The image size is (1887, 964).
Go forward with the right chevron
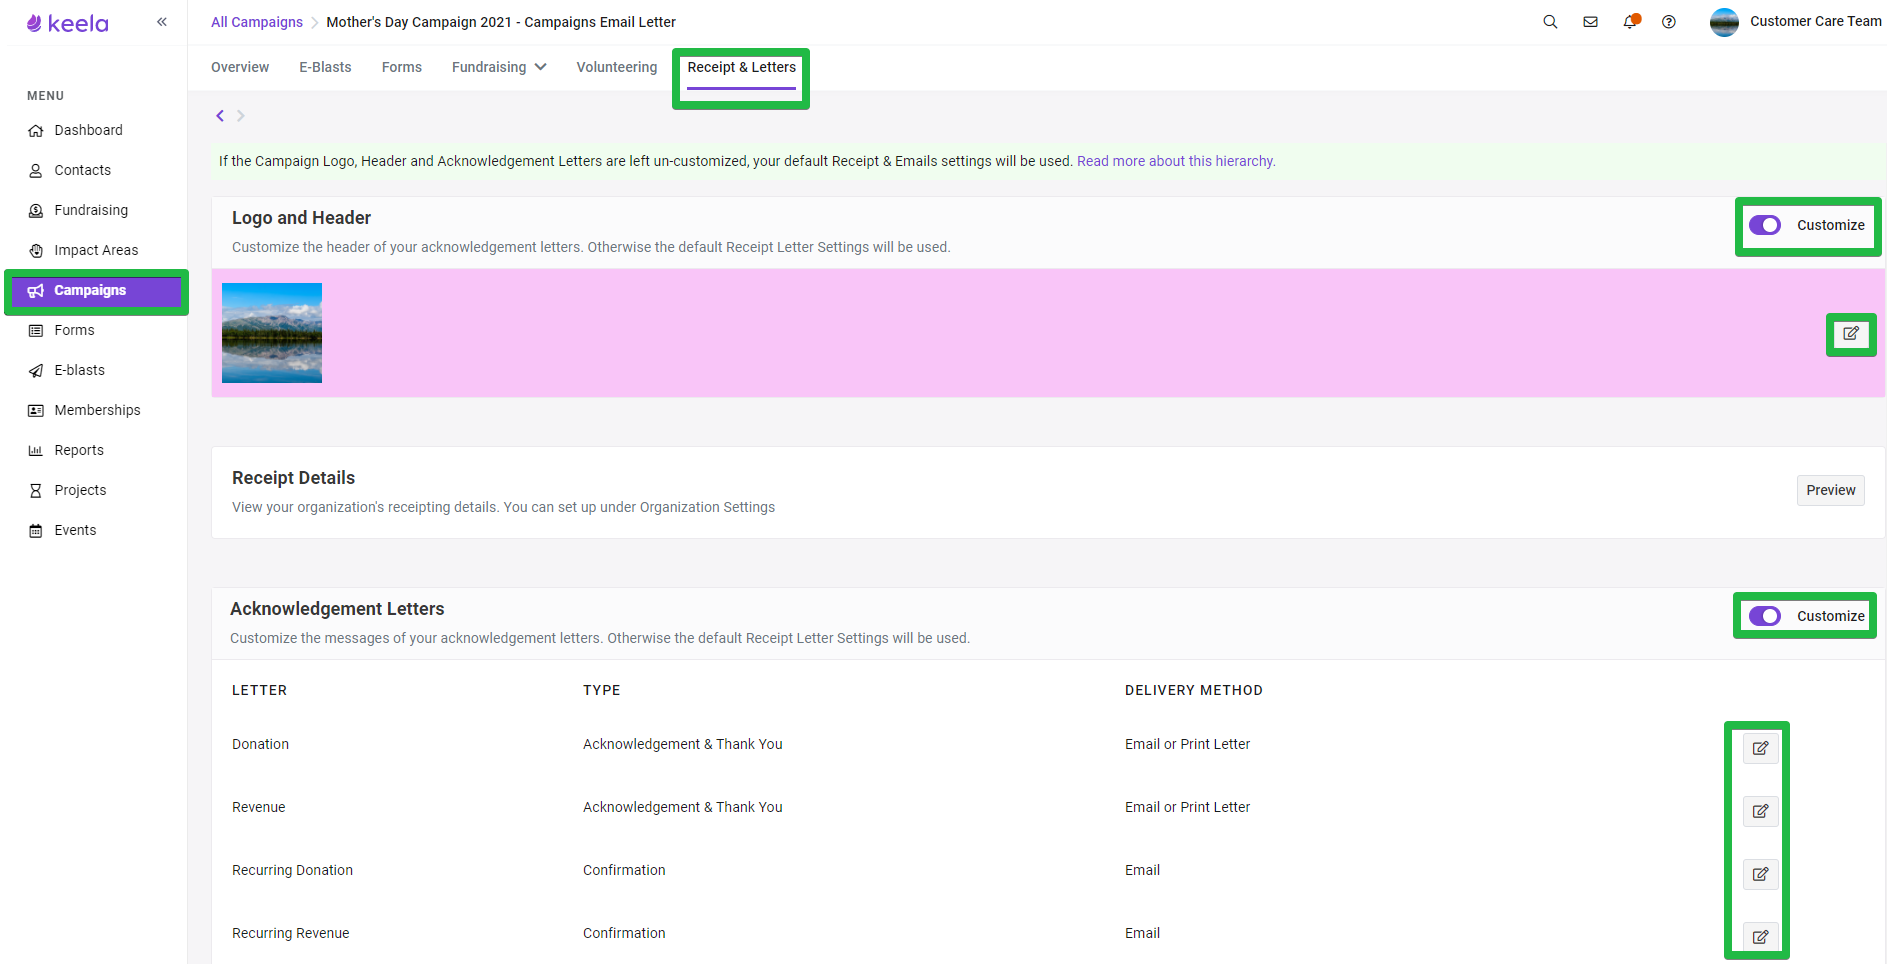(240, 116)
